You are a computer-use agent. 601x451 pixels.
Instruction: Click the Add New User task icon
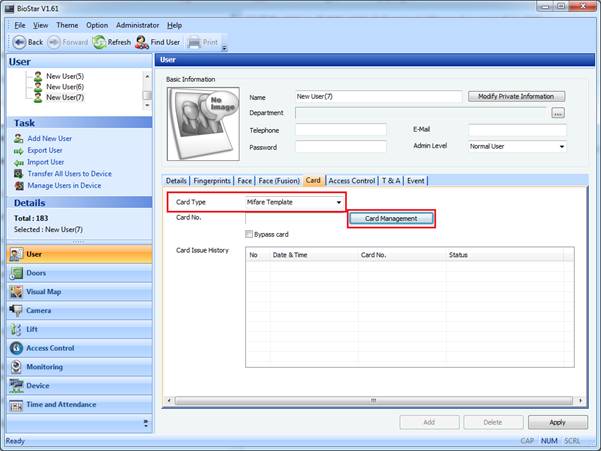point(18,138)
